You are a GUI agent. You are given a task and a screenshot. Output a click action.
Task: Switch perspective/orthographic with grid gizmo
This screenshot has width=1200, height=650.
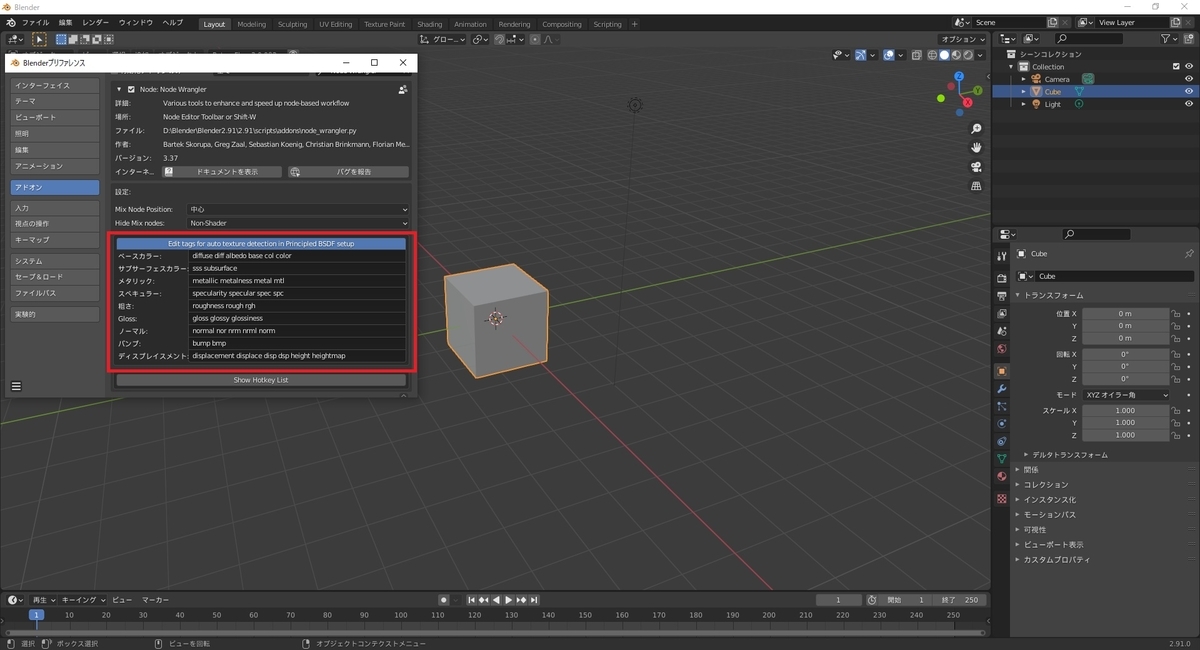click(976, 186)
